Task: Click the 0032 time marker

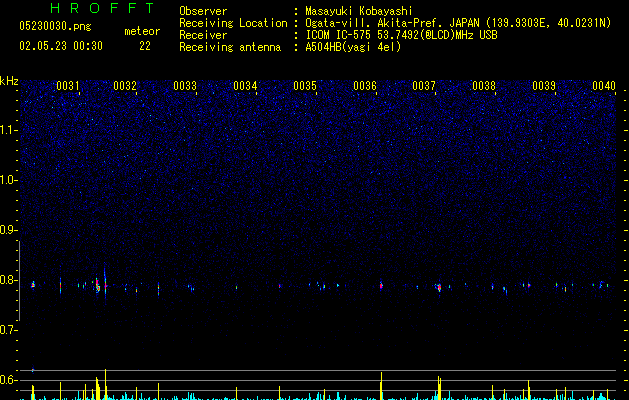Action: click(x=125, y=86)
